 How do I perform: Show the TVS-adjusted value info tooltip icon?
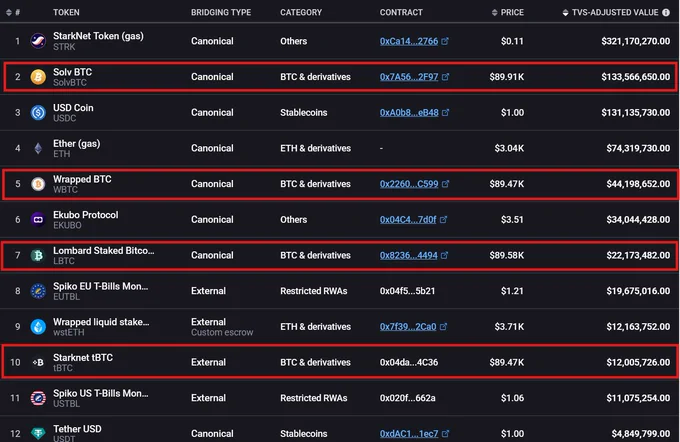666,12
